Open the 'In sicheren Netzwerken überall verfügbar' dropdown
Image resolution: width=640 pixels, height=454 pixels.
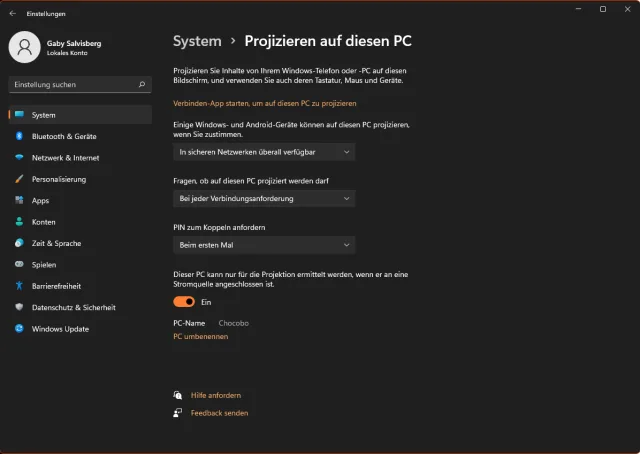point(264,152)
